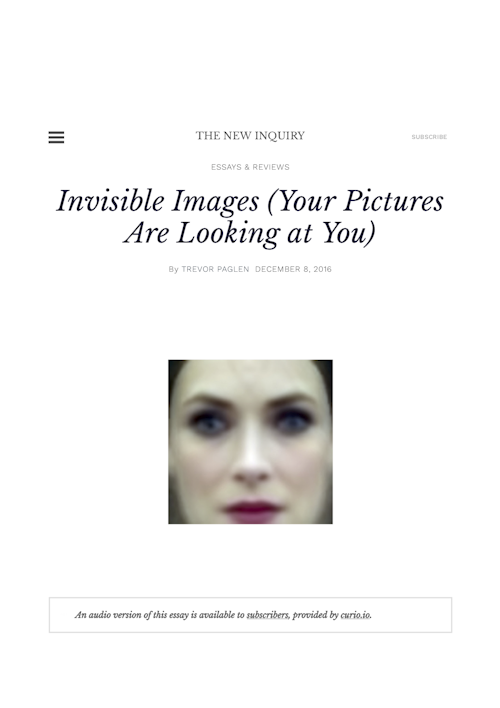Click the Subscribe link in header
Image resolution: width=500 pixels, height=708 pixels.
coord(429,137)
